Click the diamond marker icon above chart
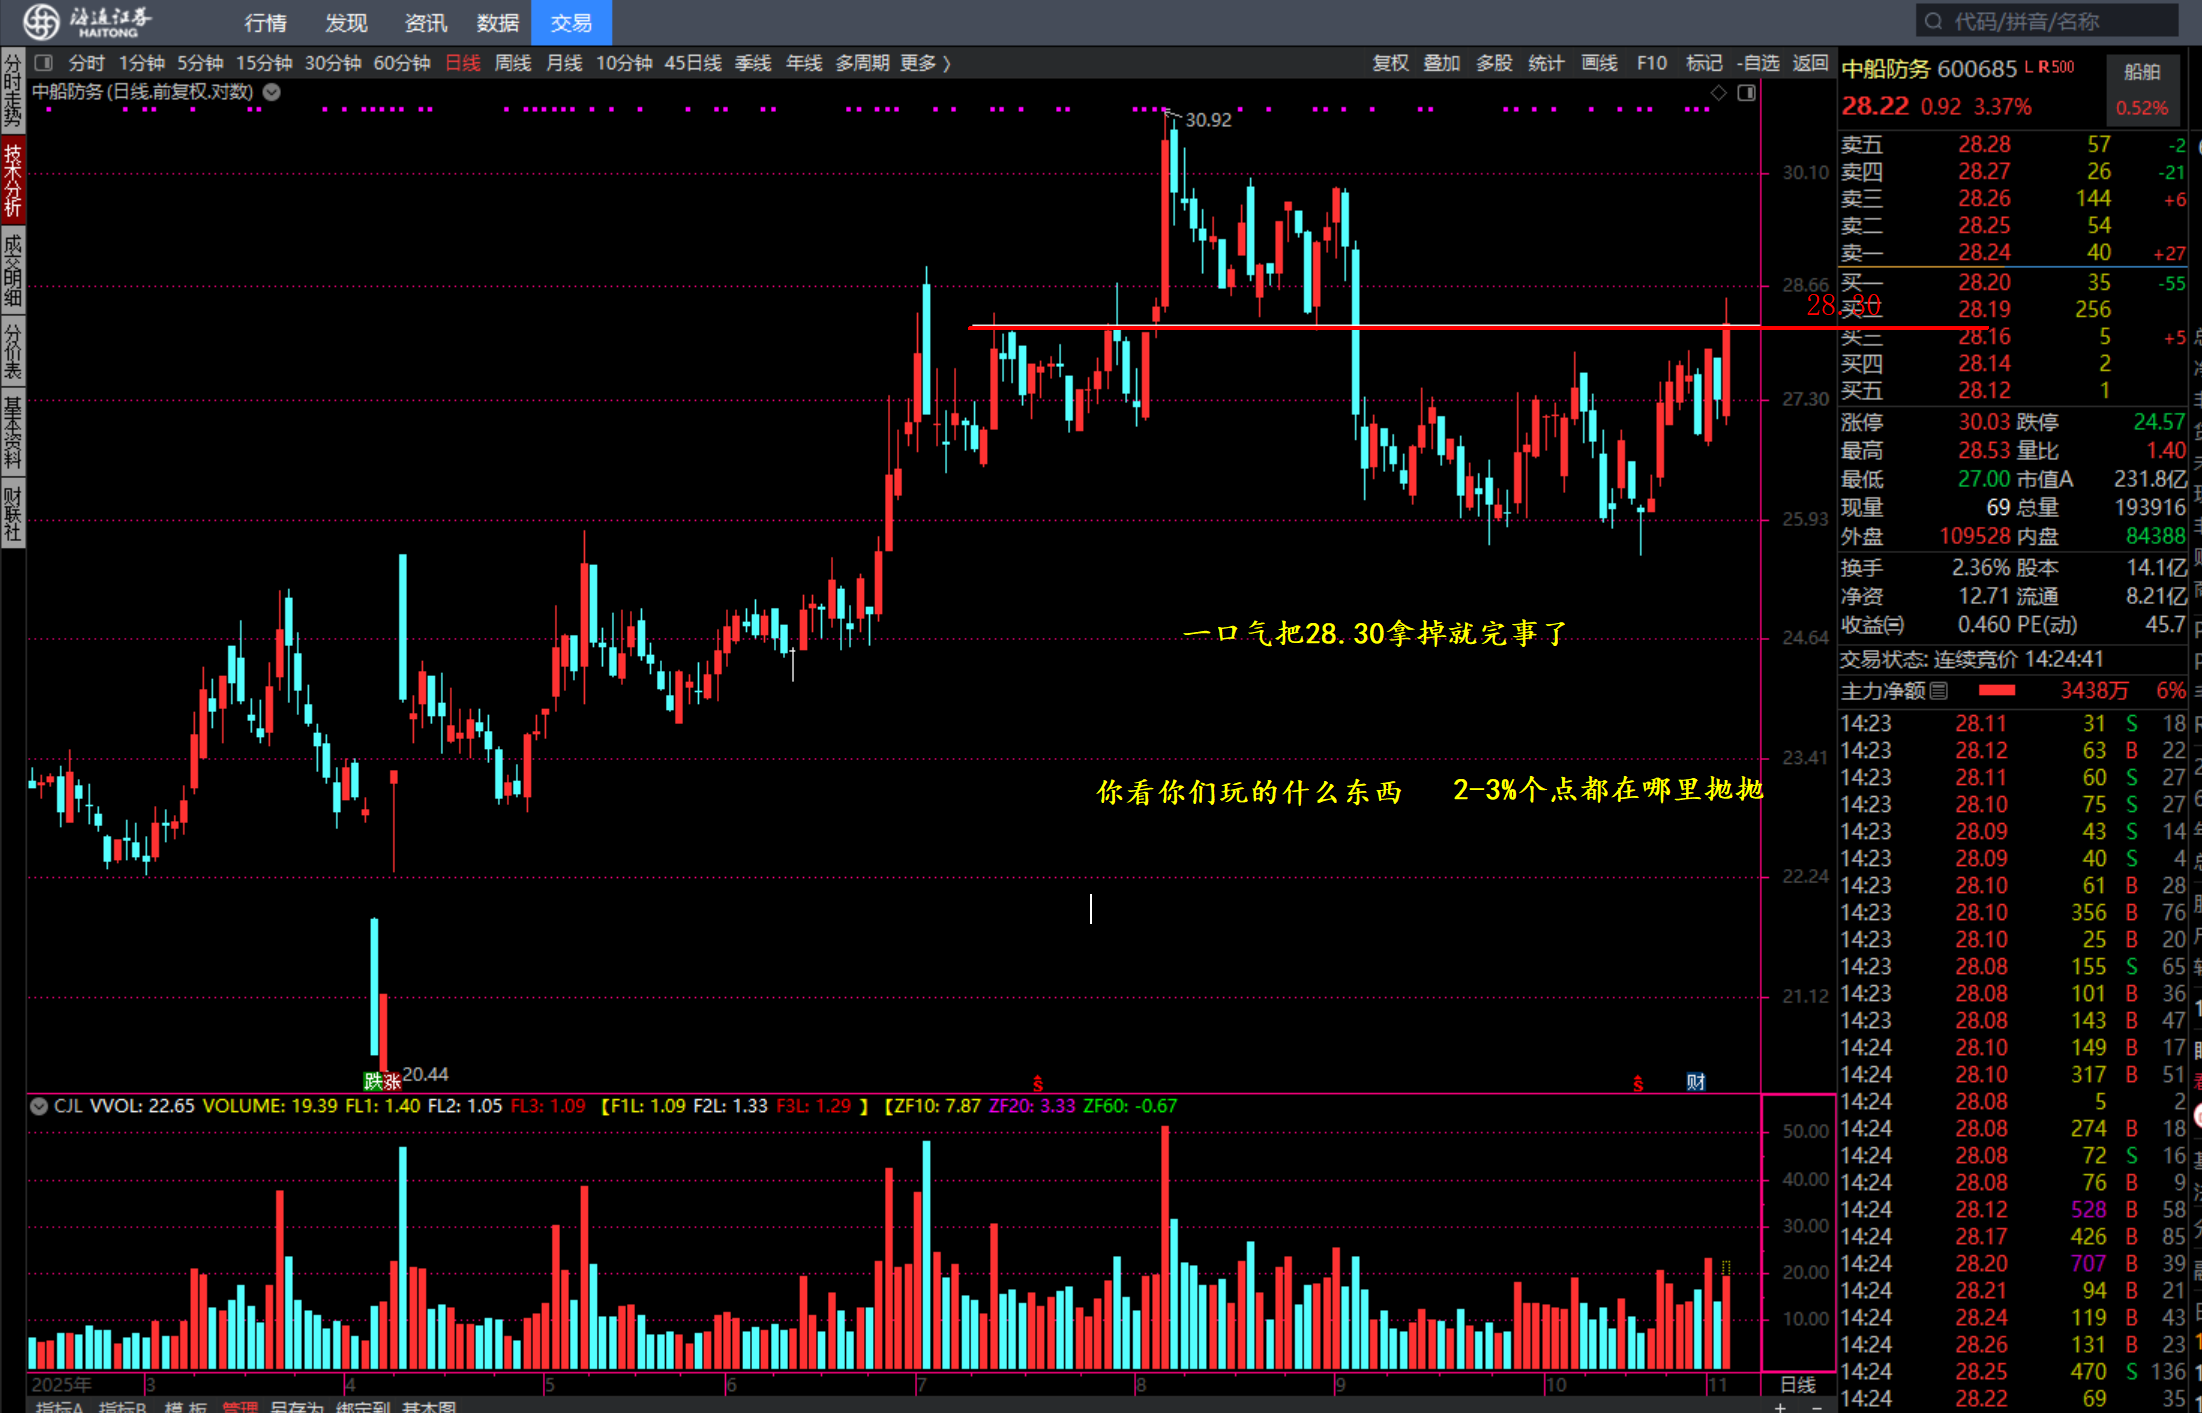This screenshot has height=1413, width=2202. [1718, 92]
